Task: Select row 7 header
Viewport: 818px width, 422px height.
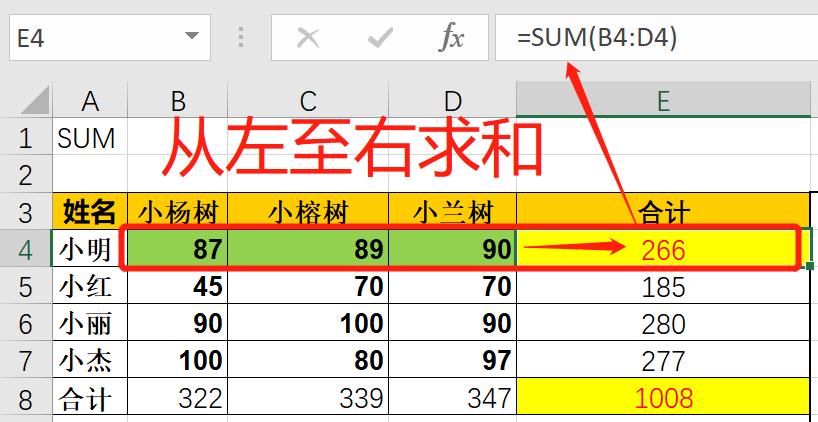Action: [26, 360]
